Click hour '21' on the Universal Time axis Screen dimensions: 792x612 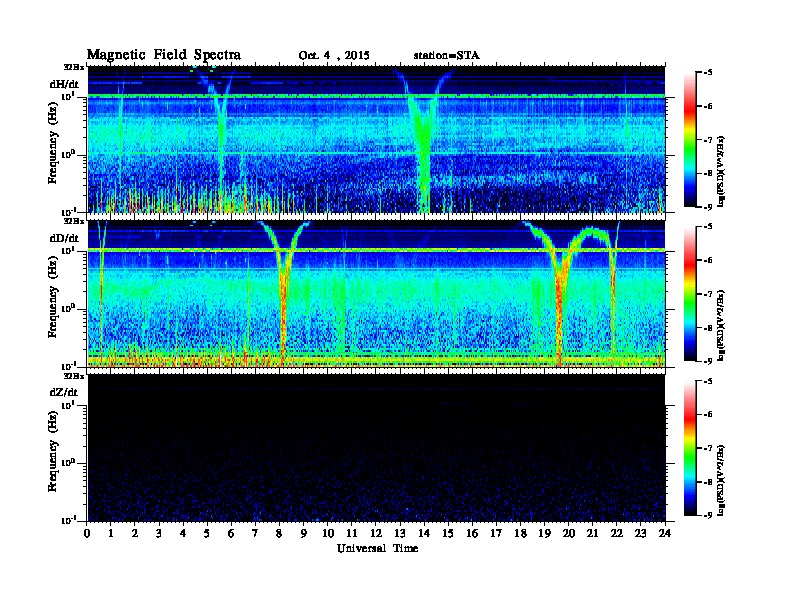coord(593,534)
